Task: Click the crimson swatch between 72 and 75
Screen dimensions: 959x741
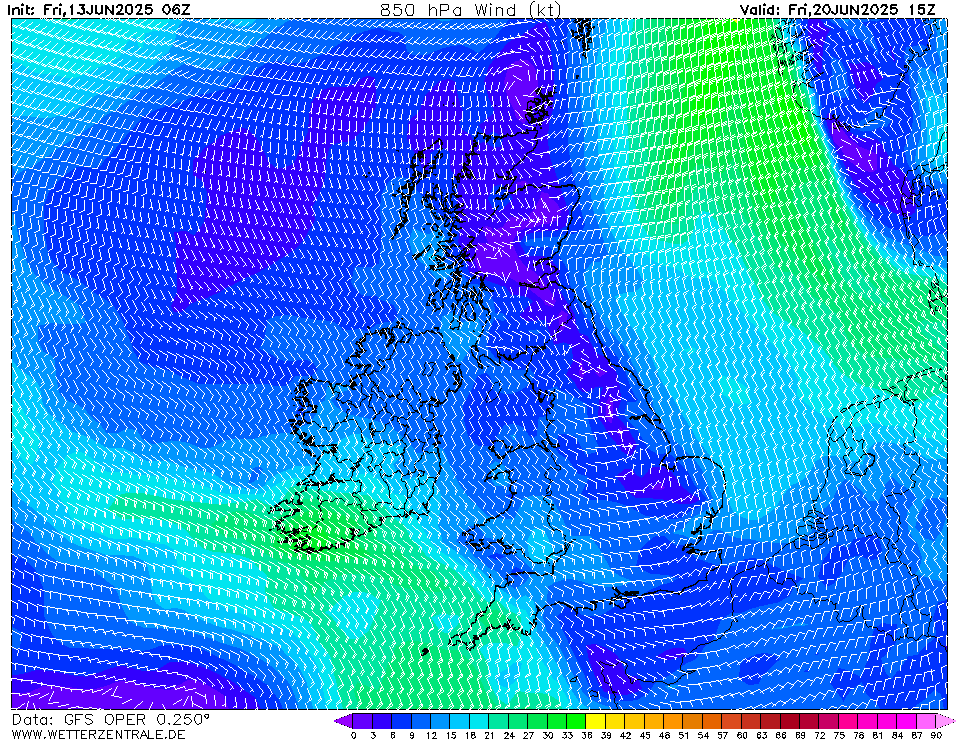Action: 829,721
